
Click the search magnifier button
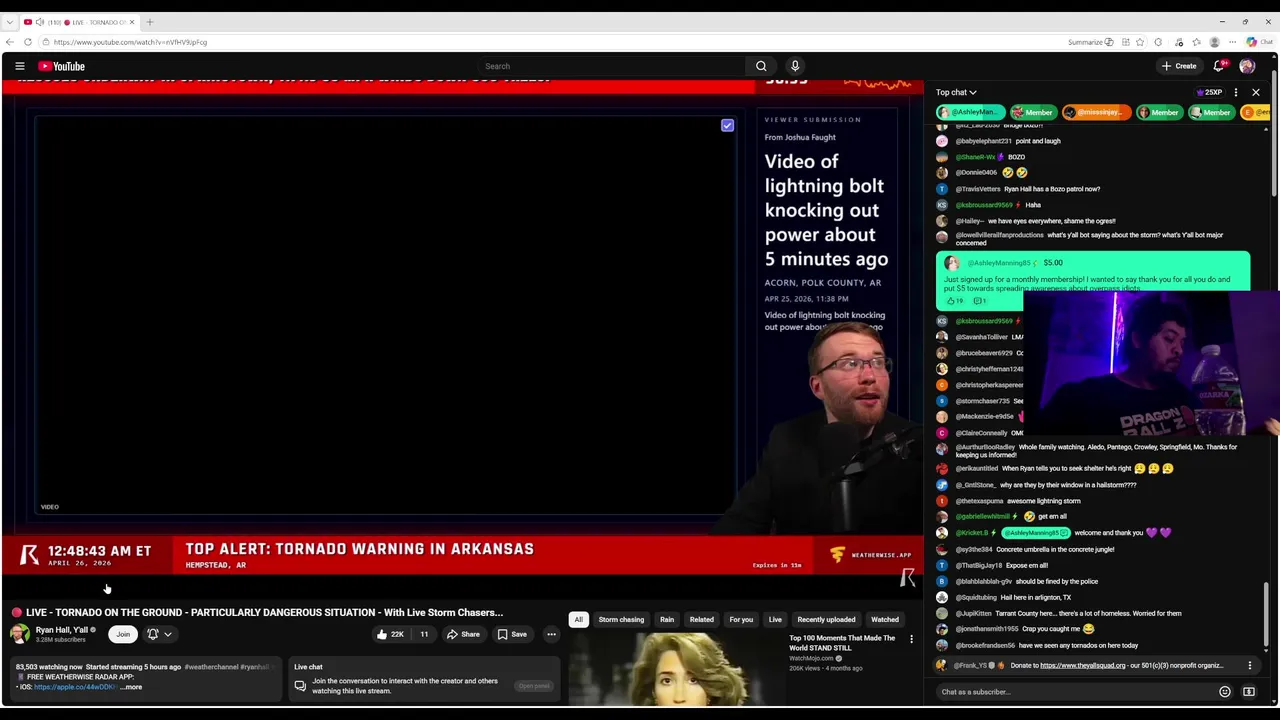point(761,66)
